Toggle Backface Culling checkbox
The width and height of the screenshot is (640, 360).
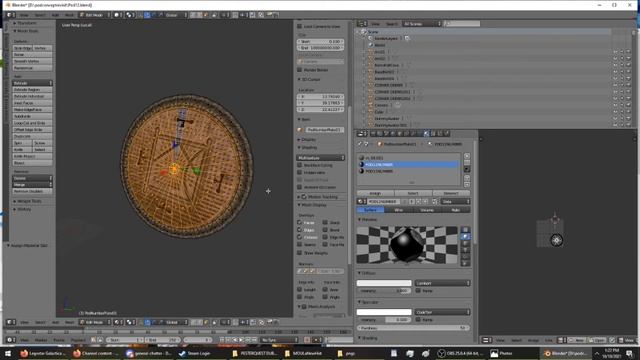pyautogui.click(x=300, y=165)
